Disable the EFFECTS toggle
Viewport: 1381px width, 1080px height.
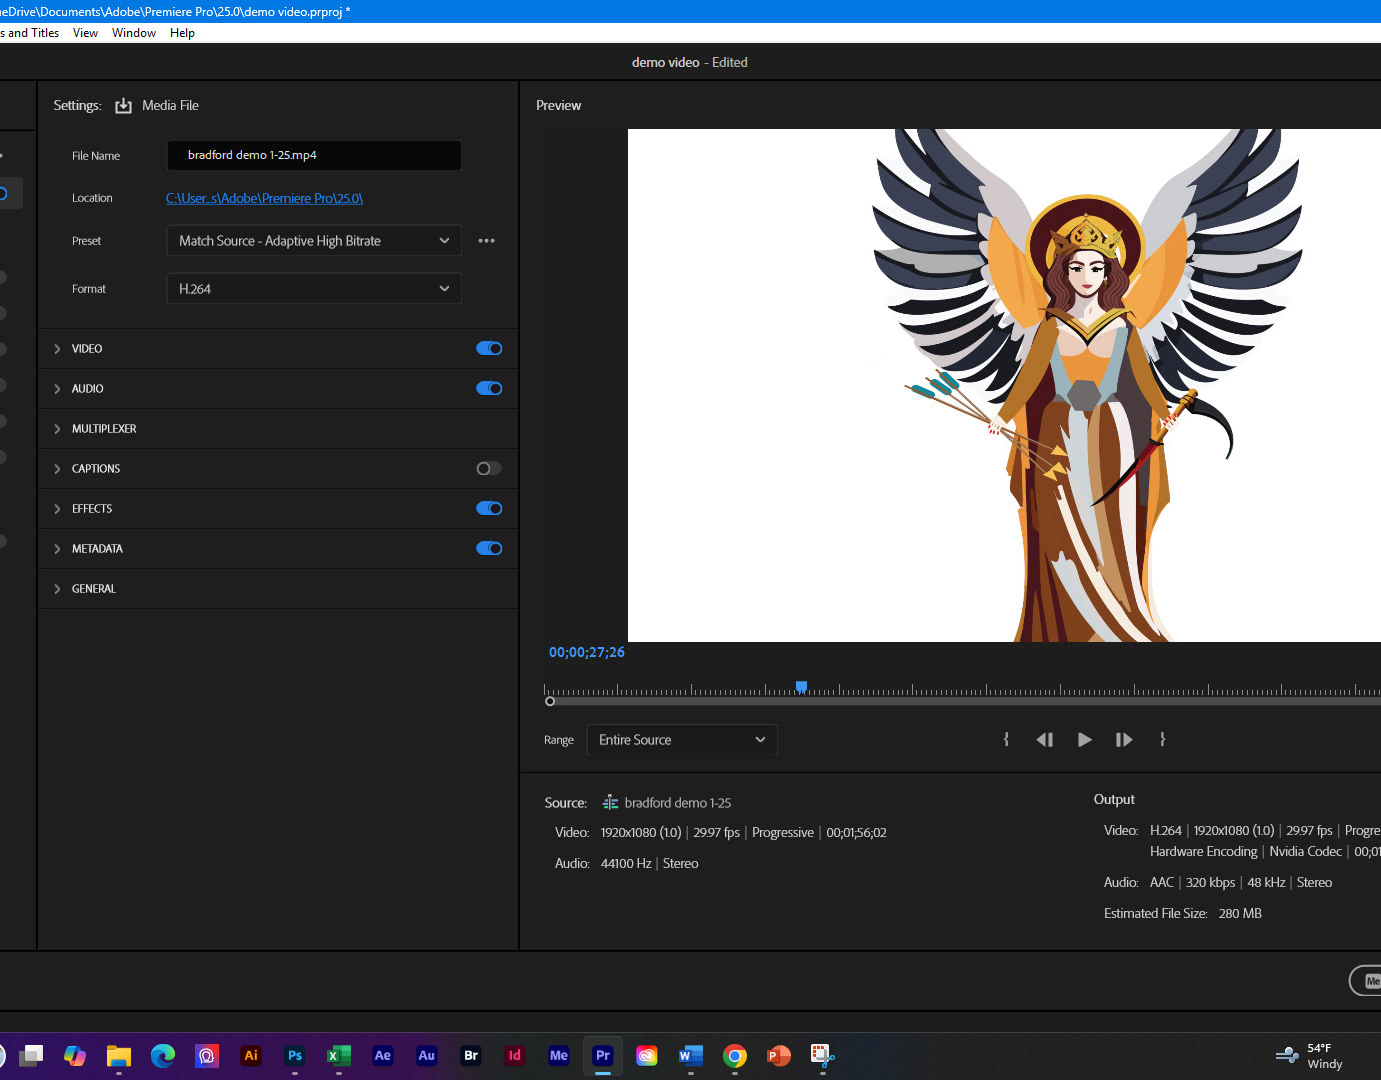tap(489, 509)
